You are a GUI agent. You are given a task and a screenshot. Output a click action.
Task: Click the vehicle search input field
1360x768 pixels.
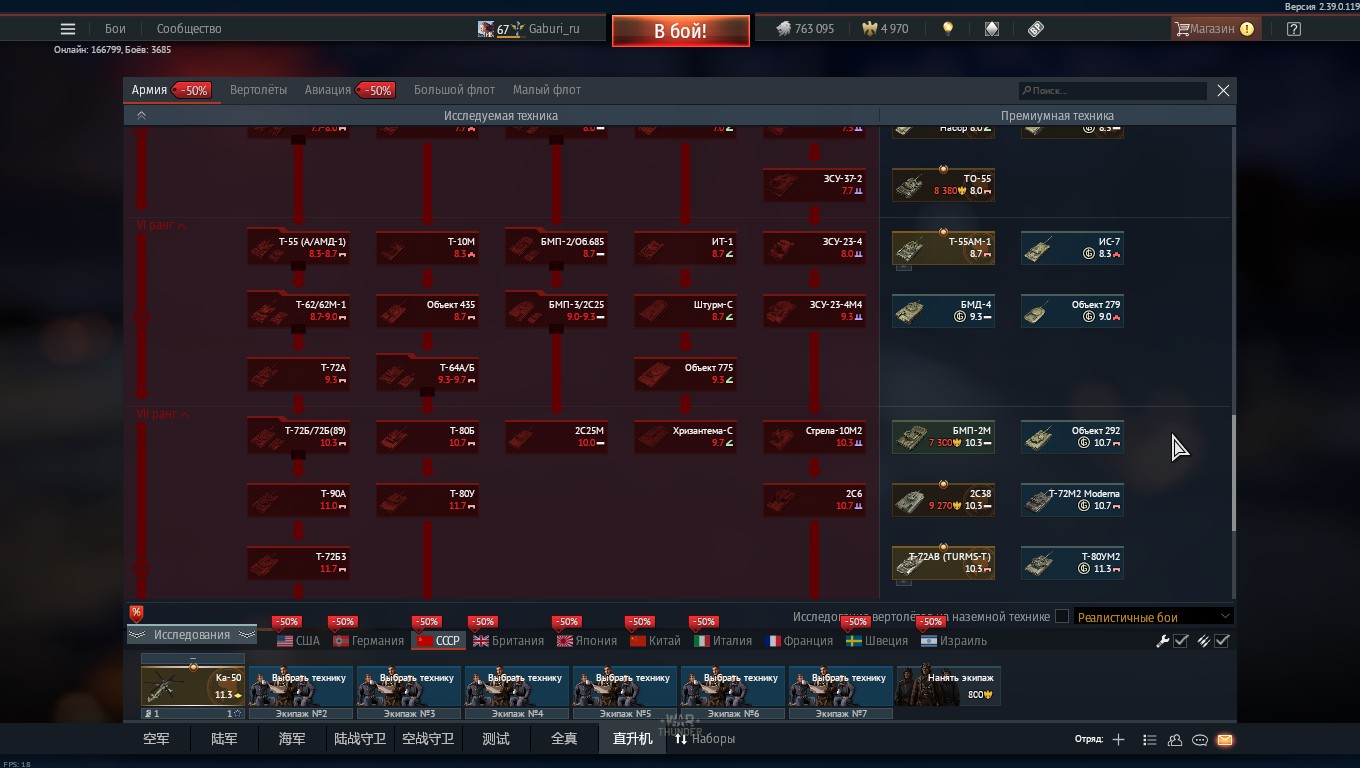coord(1112,90)
